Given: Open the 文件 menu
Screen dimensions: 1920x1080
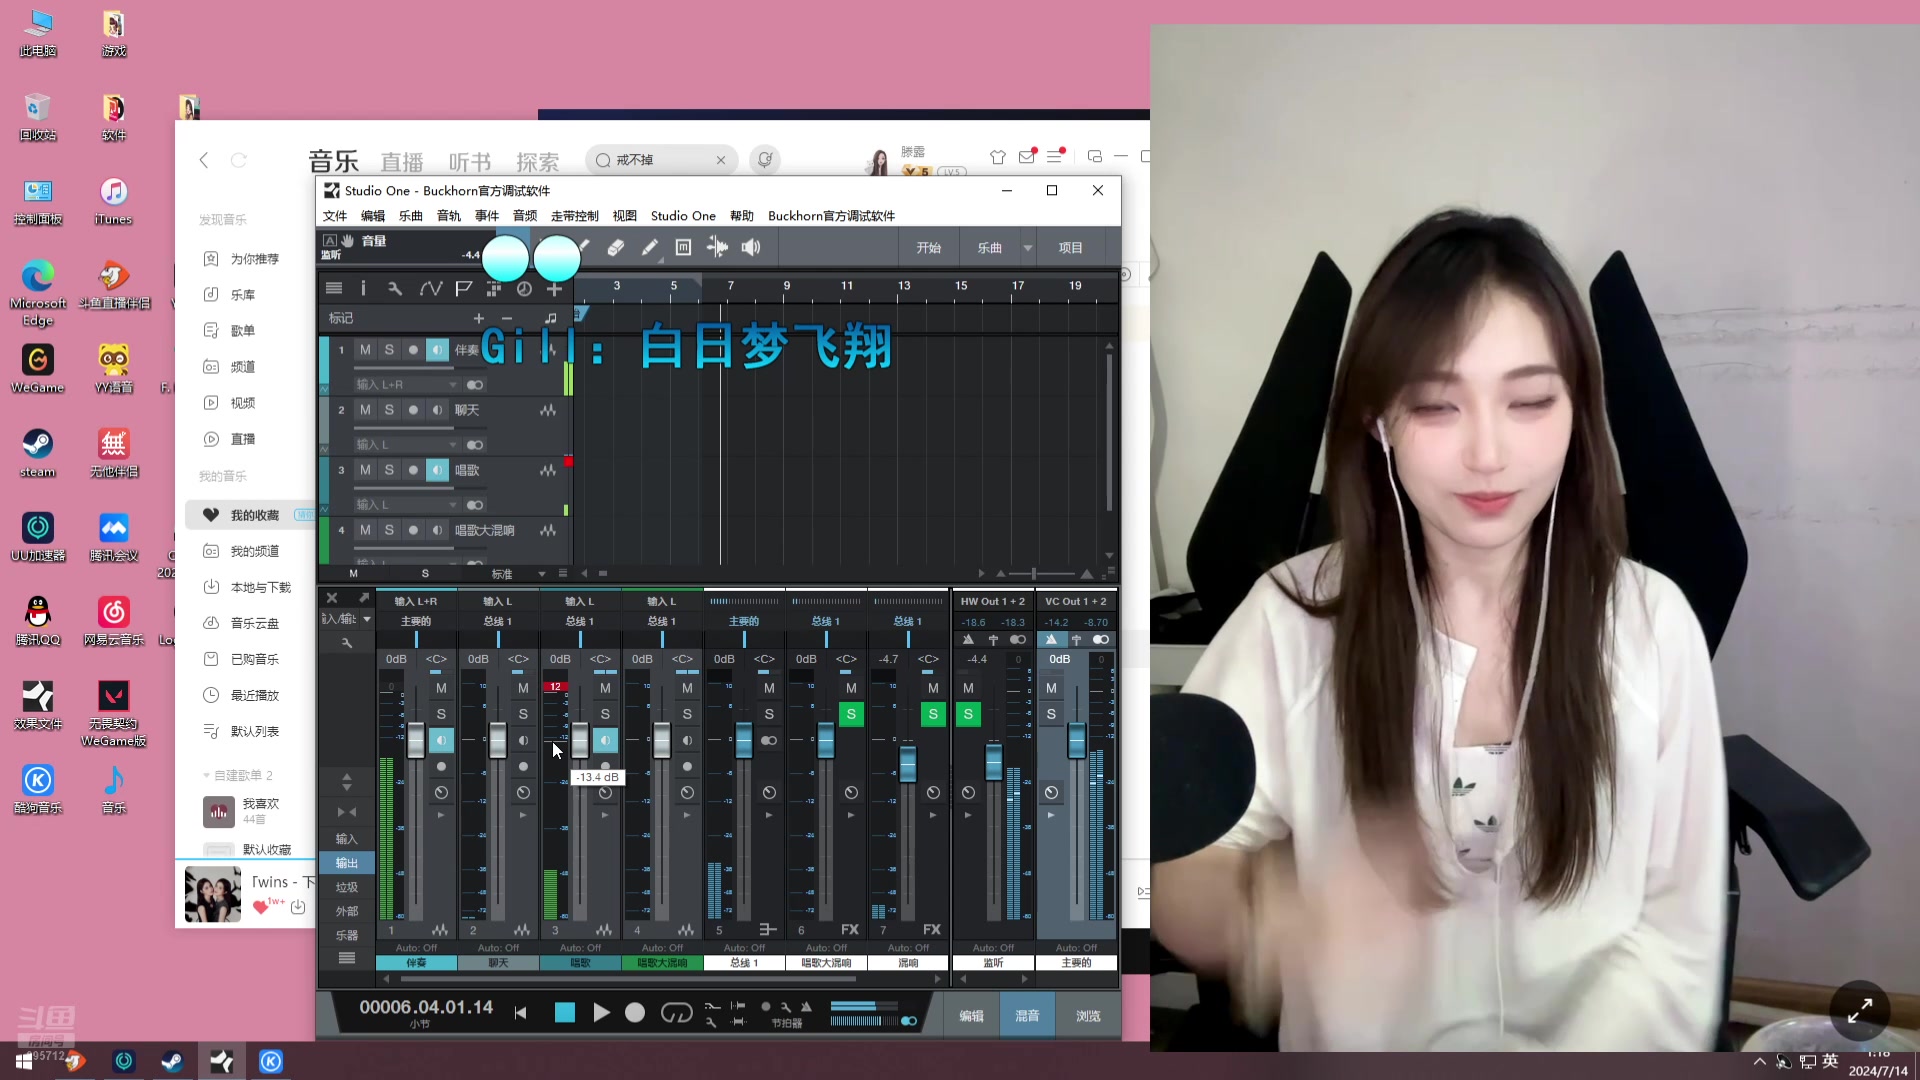Looking at the screenshot, I should 335,216.
